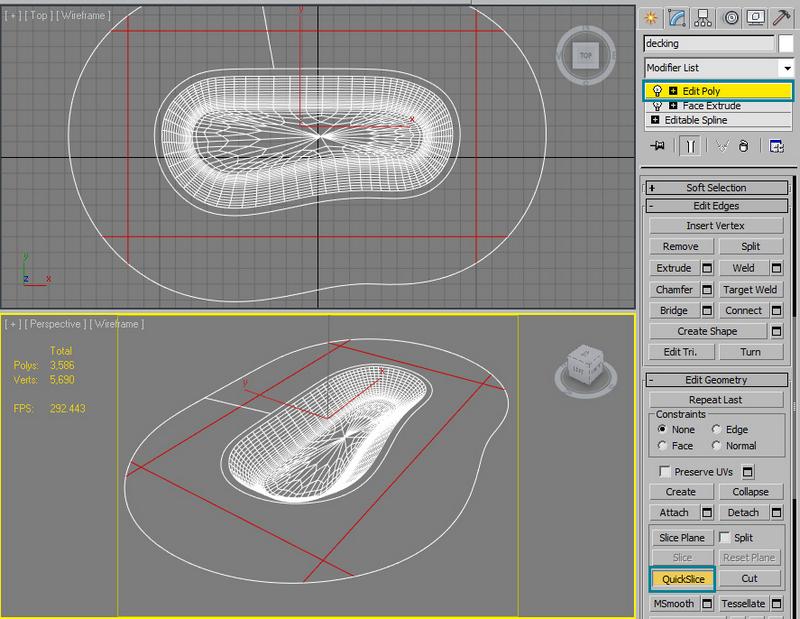Open the Display panel icon
This screenshot has width=800, height=619.
758,17
